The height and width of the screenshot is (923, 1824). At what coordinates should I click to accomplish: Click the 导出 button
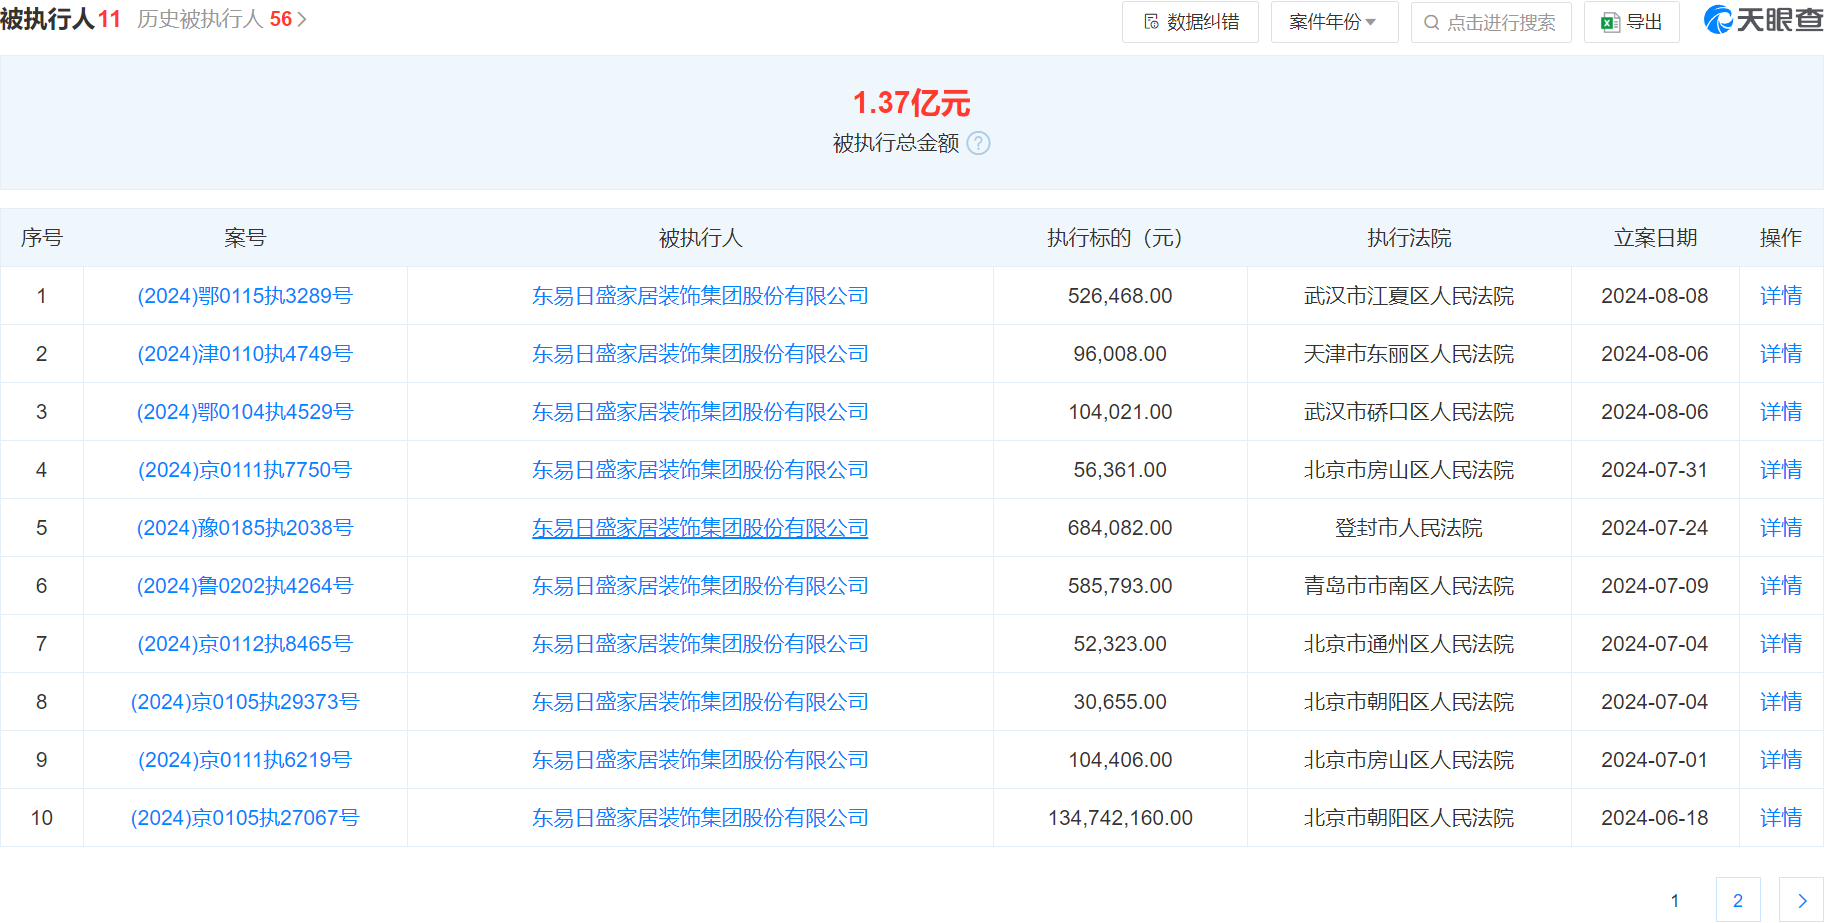[x=1632, y=22]
